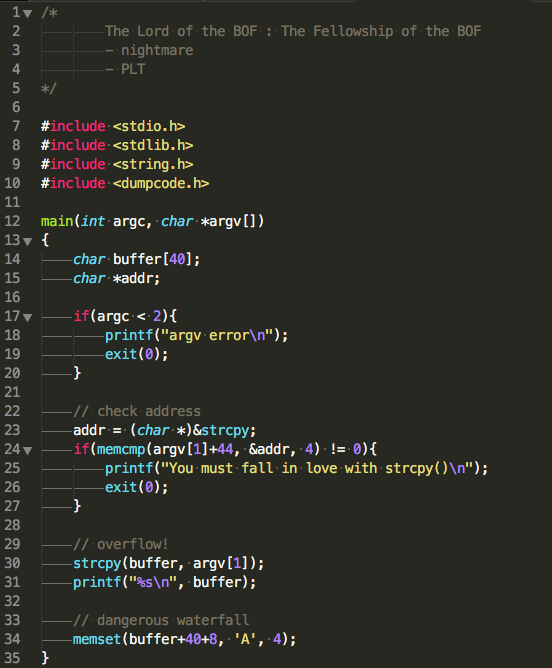Click on '*argv[]' parameter in main
This screenshot has height=668, width=552.
click(228, 221)
